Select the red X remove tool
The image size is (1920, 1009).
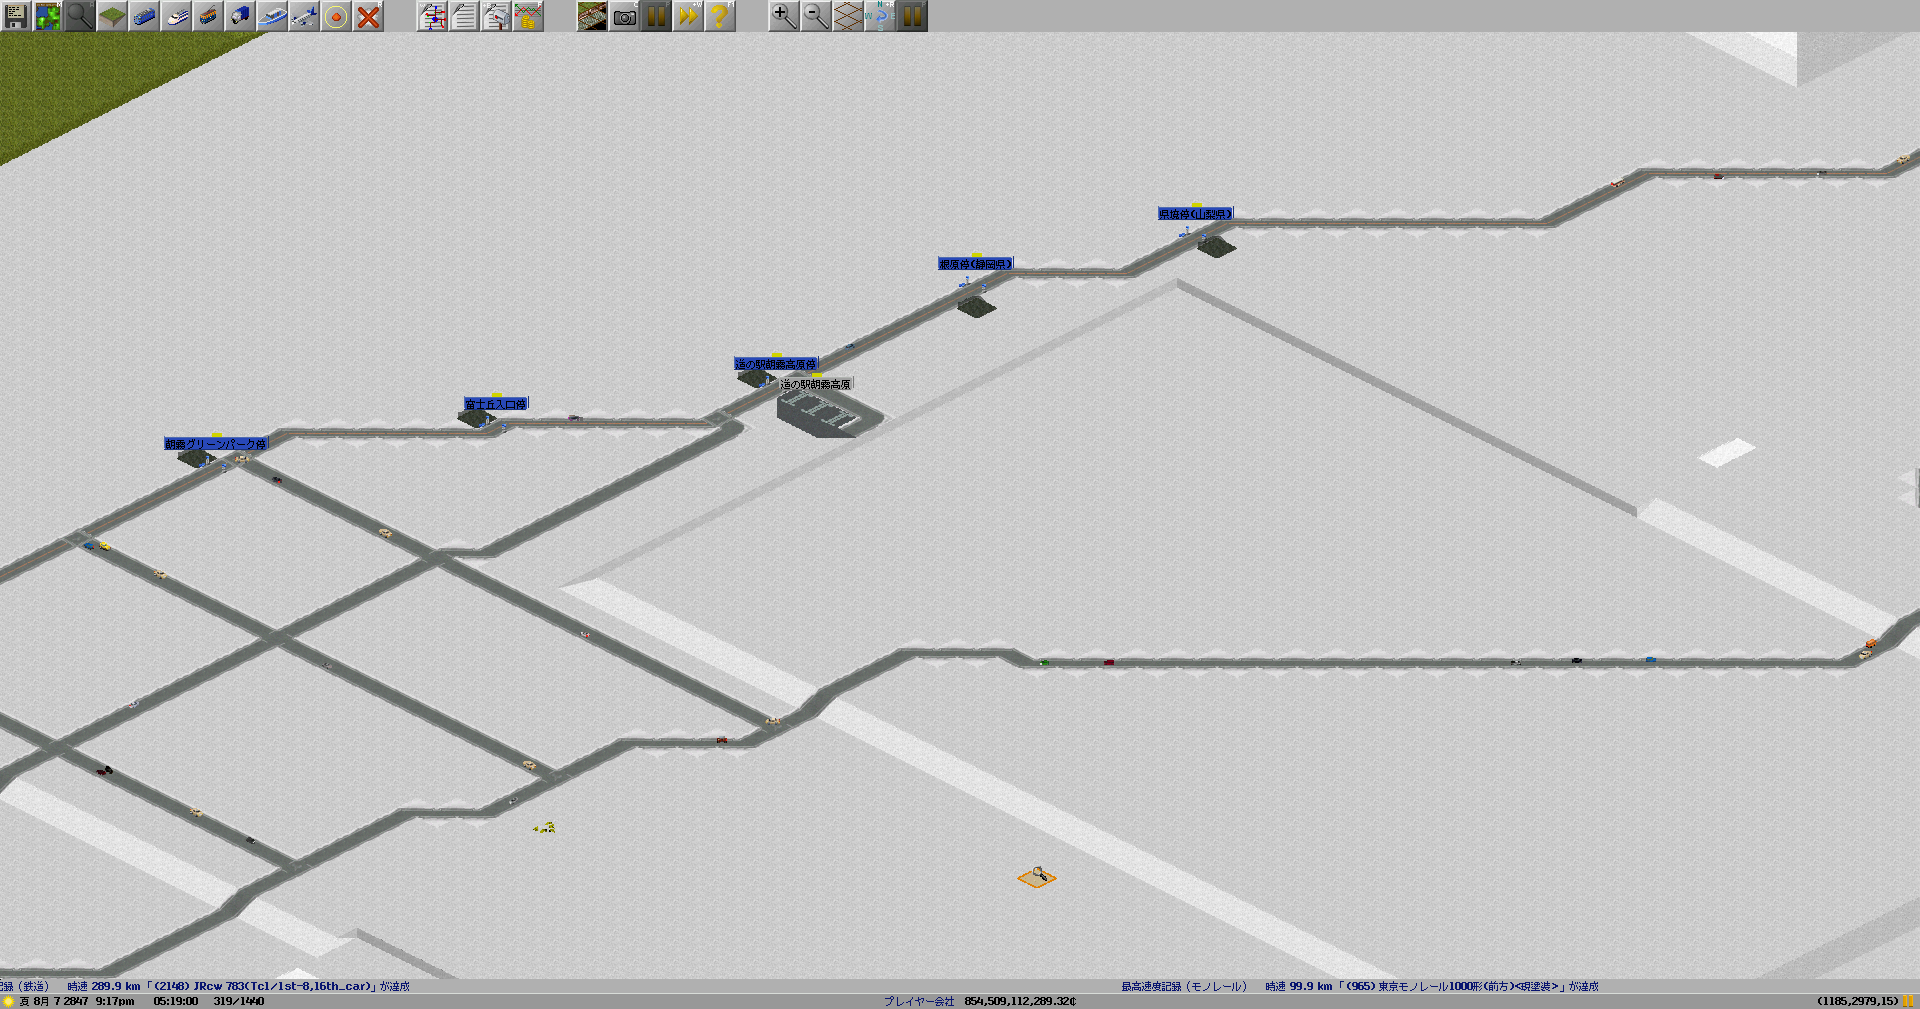click(368, 16)
